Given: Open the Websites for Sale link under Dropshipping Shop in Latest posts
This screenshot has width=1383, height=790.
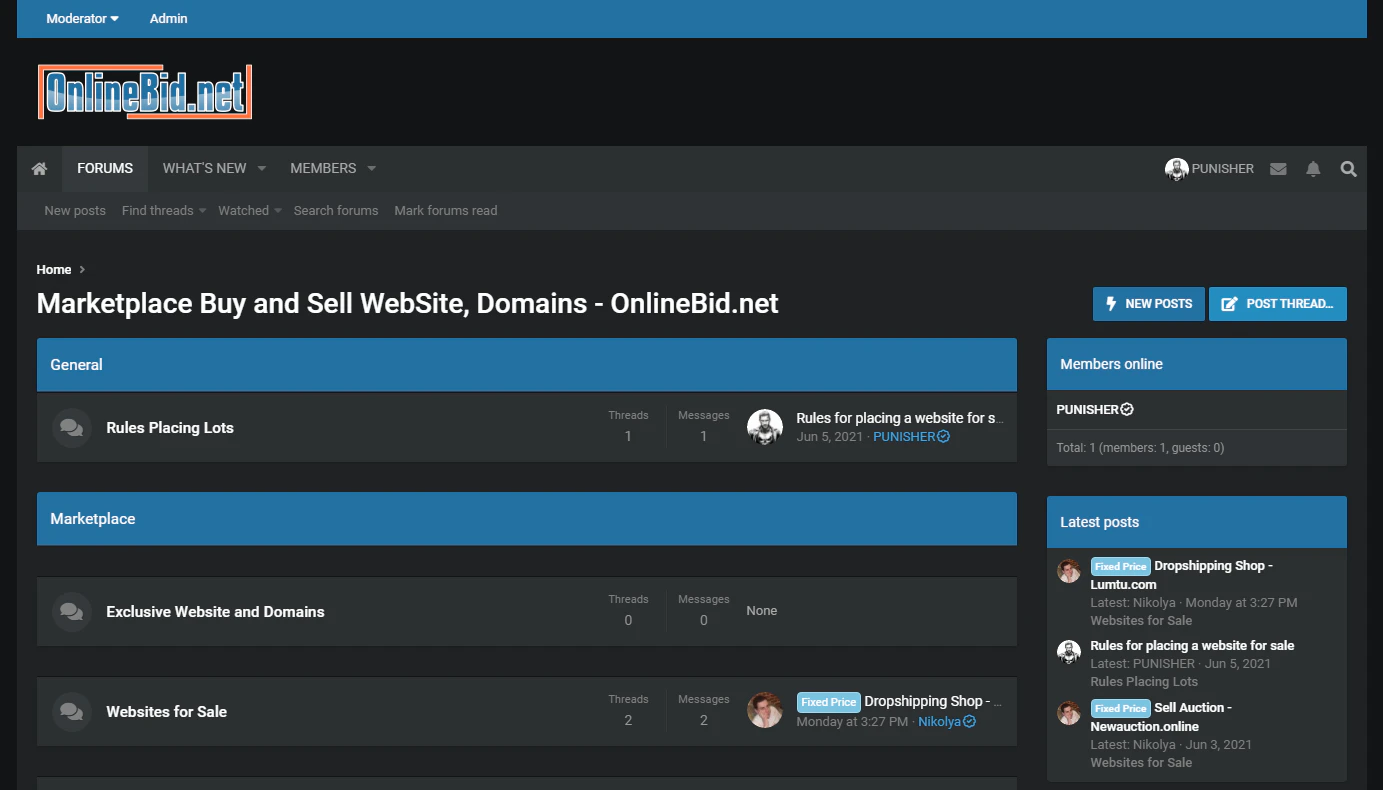Looking at the screenshot, I should (x=1141, y=621).
